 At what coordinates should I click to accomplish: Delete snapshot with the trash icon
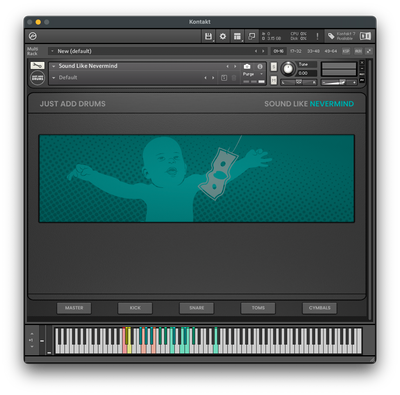[234, 78]
